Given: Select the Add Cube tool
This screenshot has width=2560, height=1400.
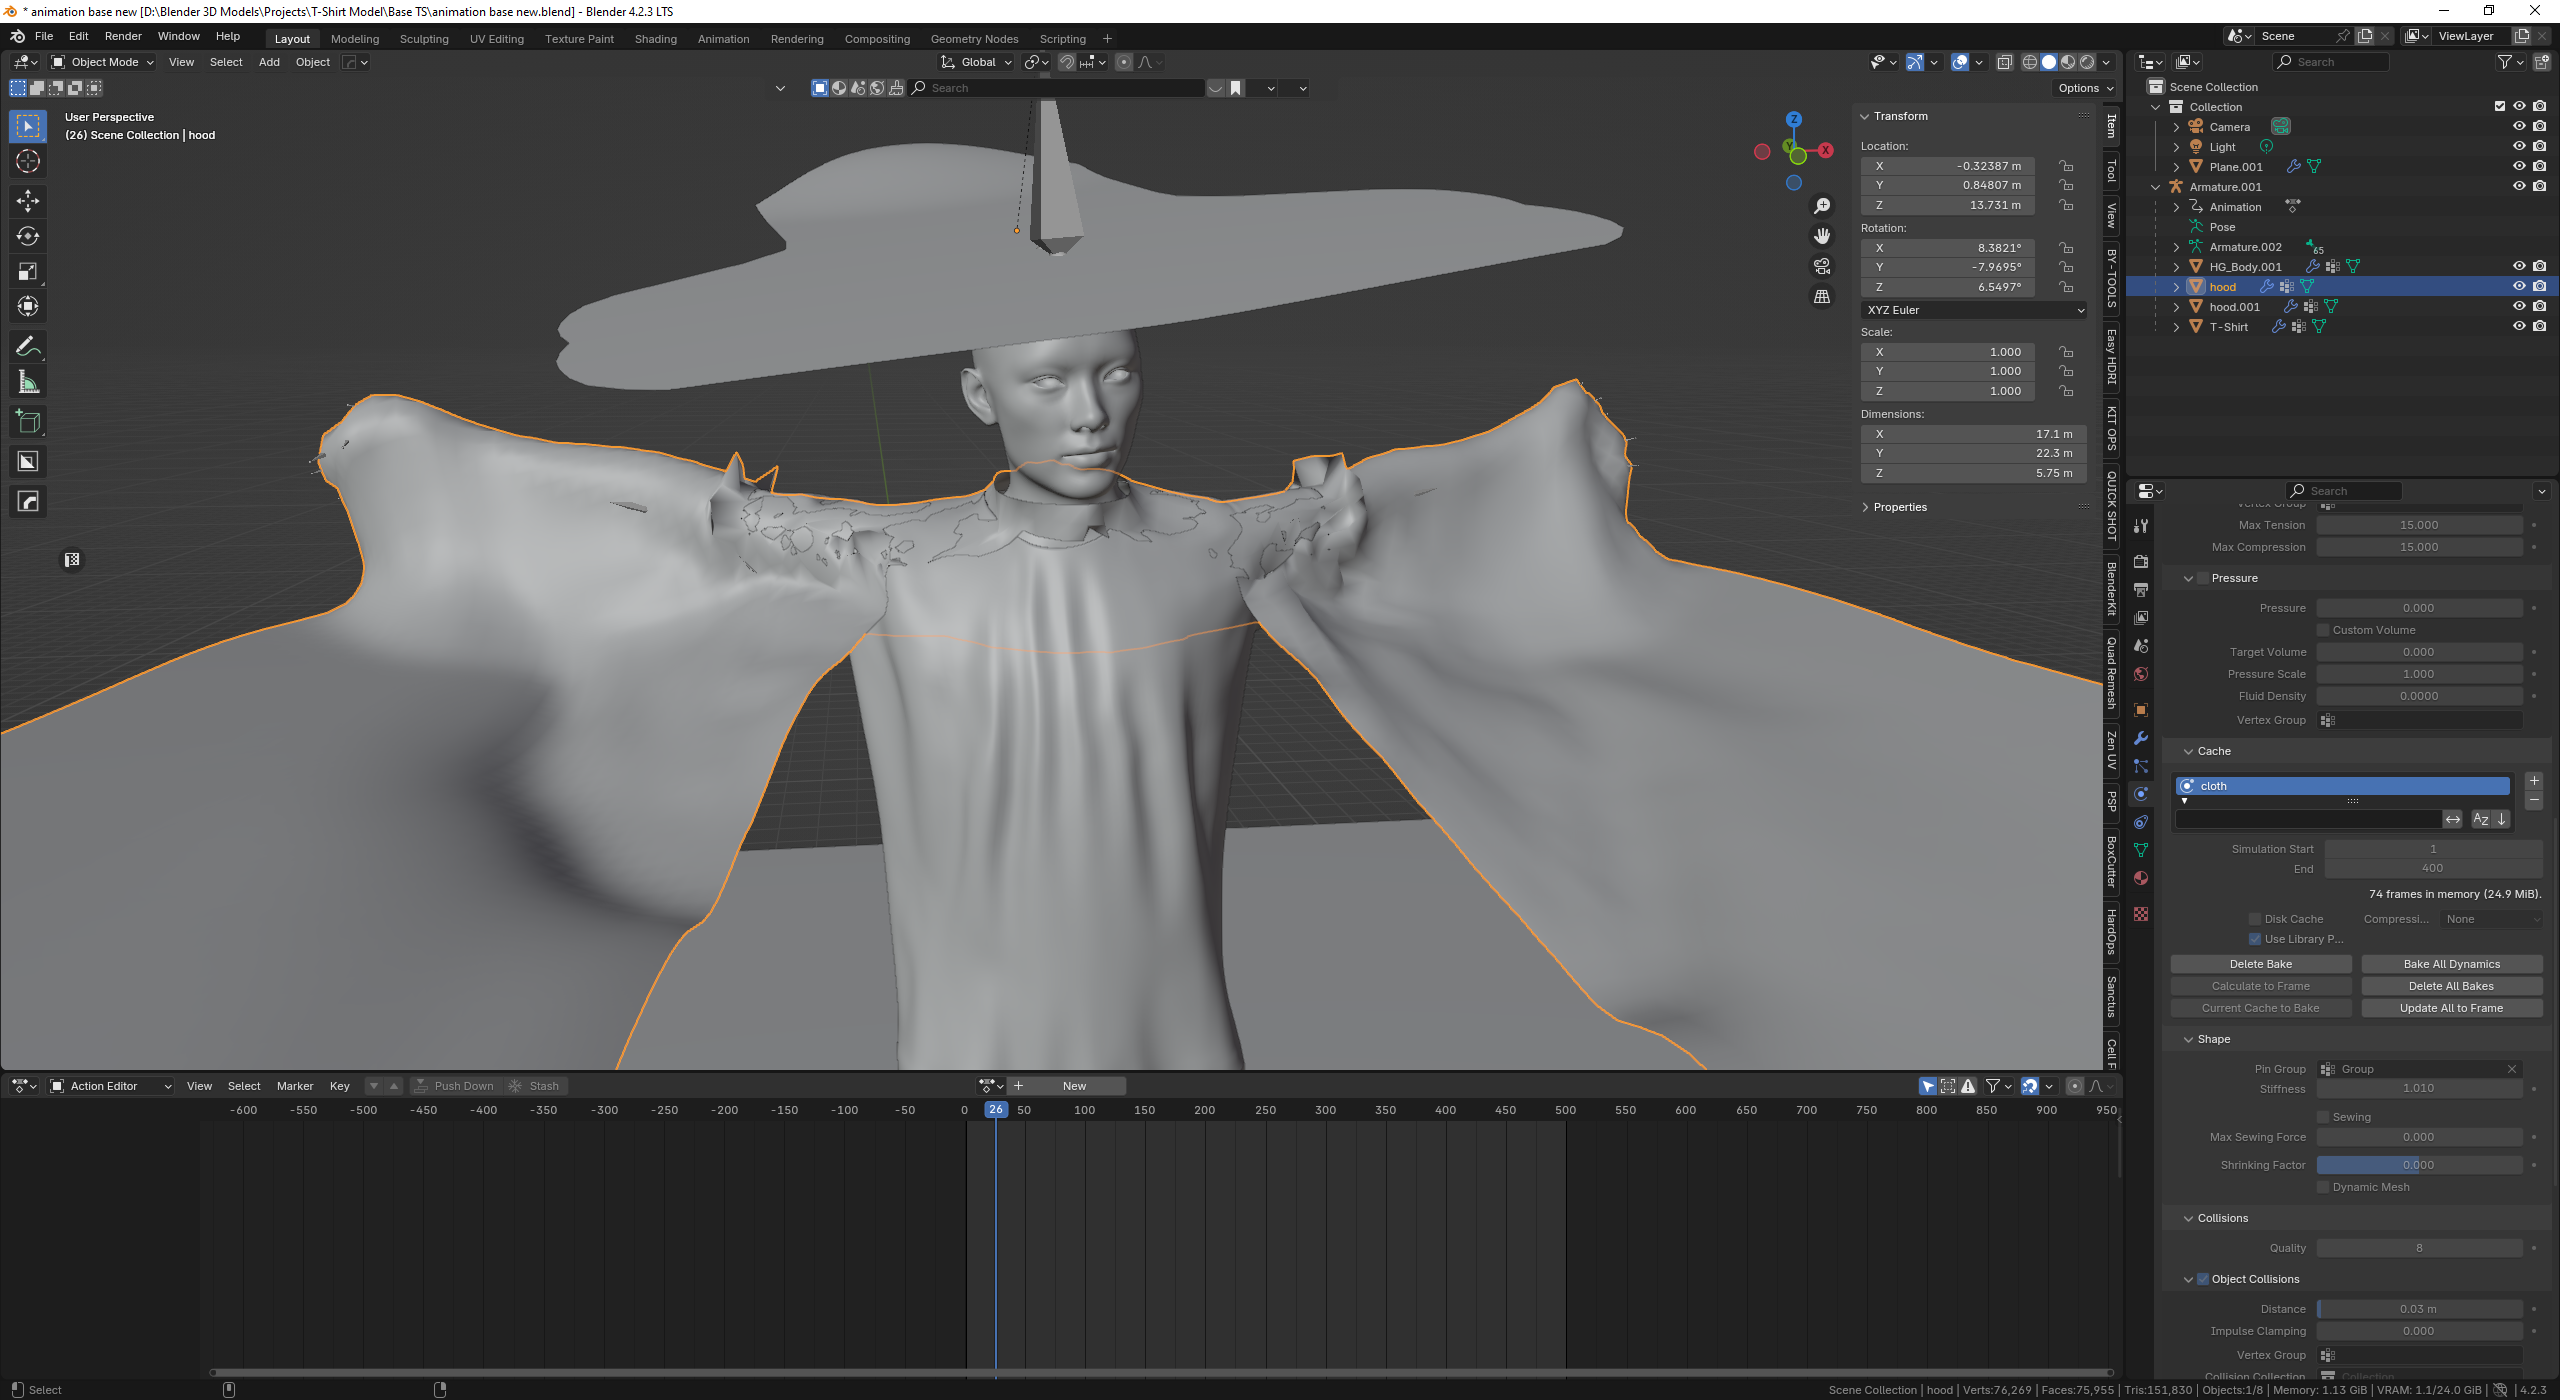Looking at the screenshot, I should pyautogui.click(x=28, y=422).
